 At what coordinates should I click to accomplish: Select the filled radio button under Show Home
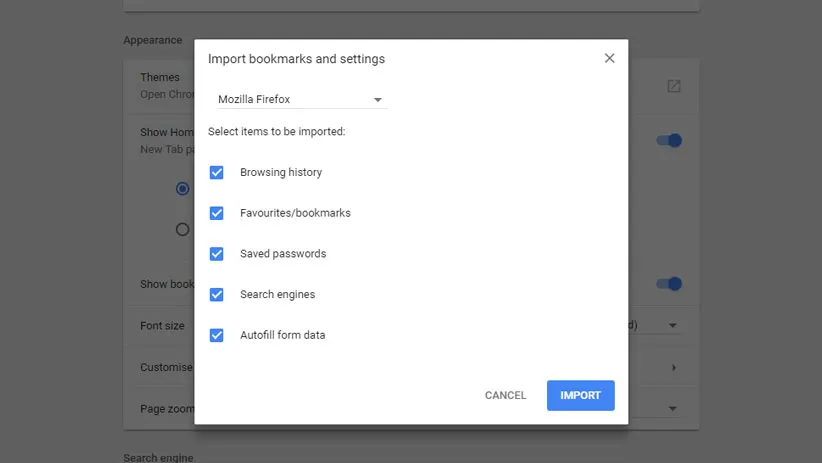(183, 188)
